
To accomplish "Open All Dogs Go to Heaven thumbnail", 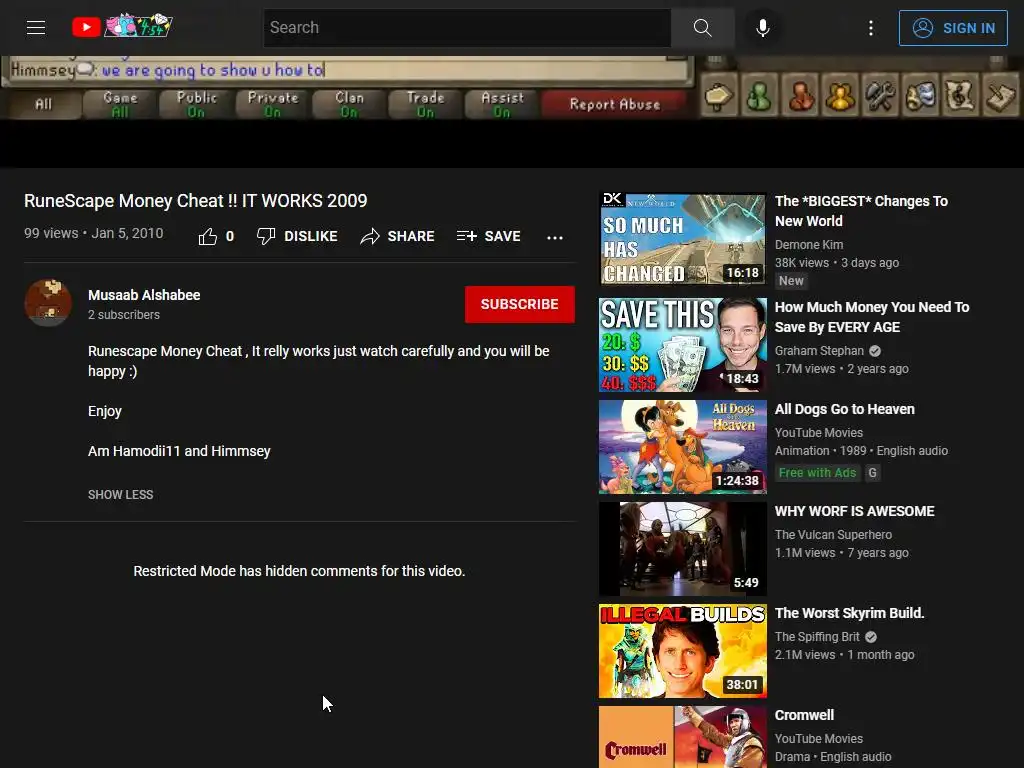I will point(682,447).
